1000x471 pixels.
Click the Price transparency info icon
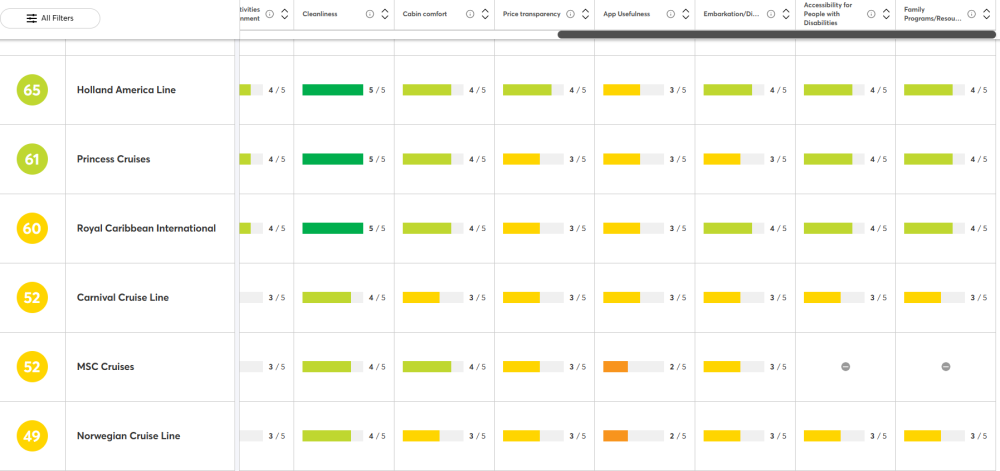click(570, 14)
